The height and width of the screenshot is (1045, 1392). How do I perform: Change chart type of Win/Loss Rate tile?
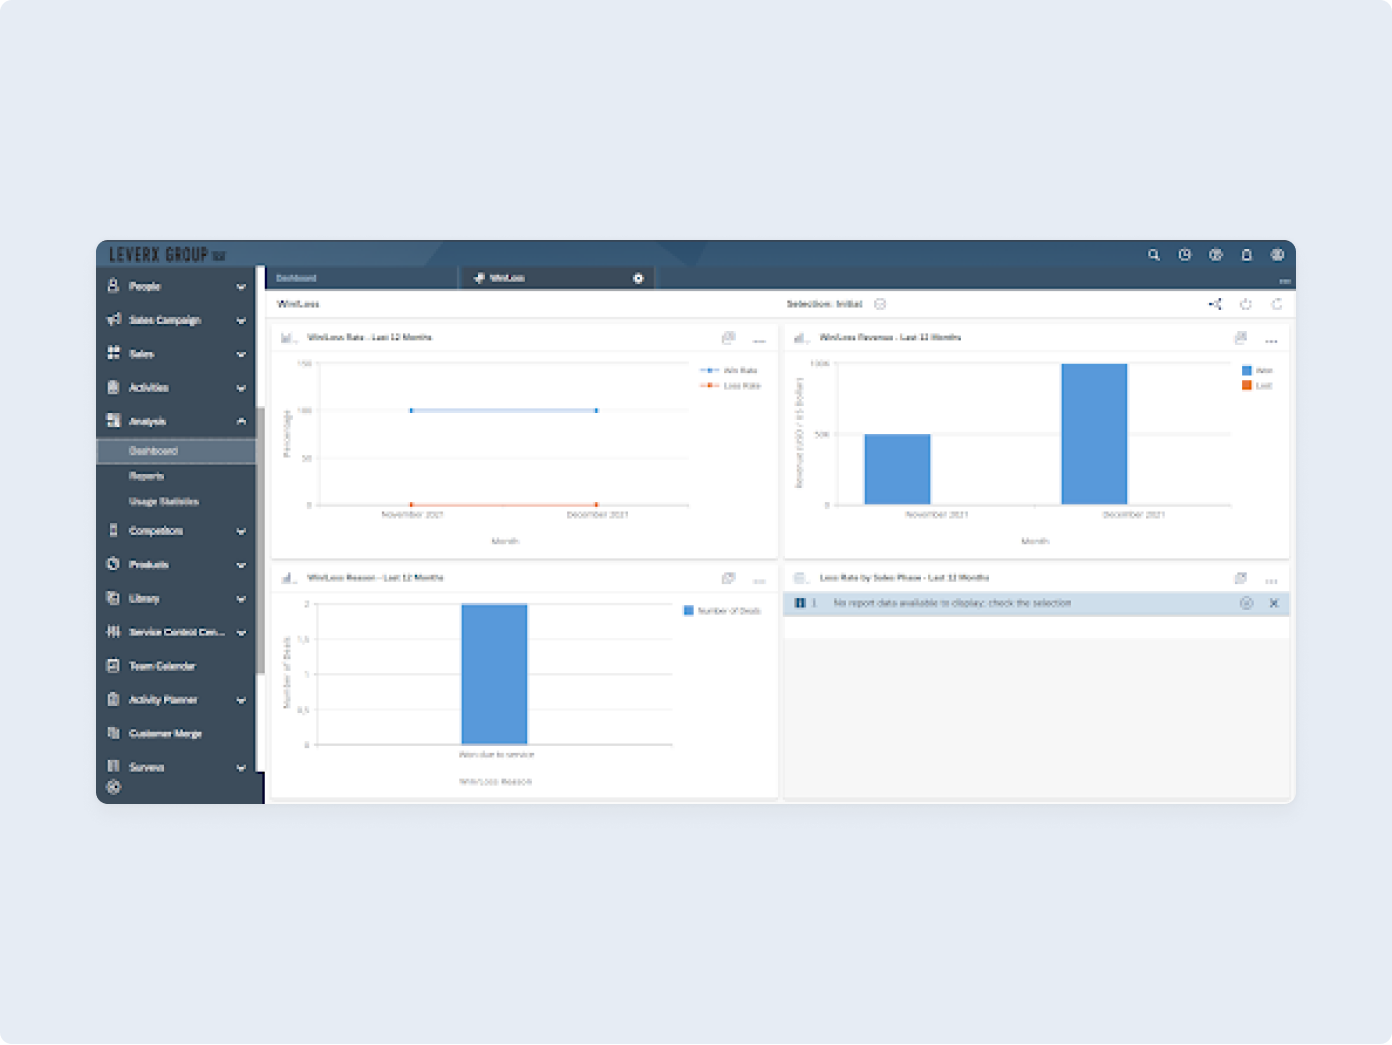[289, 338]
